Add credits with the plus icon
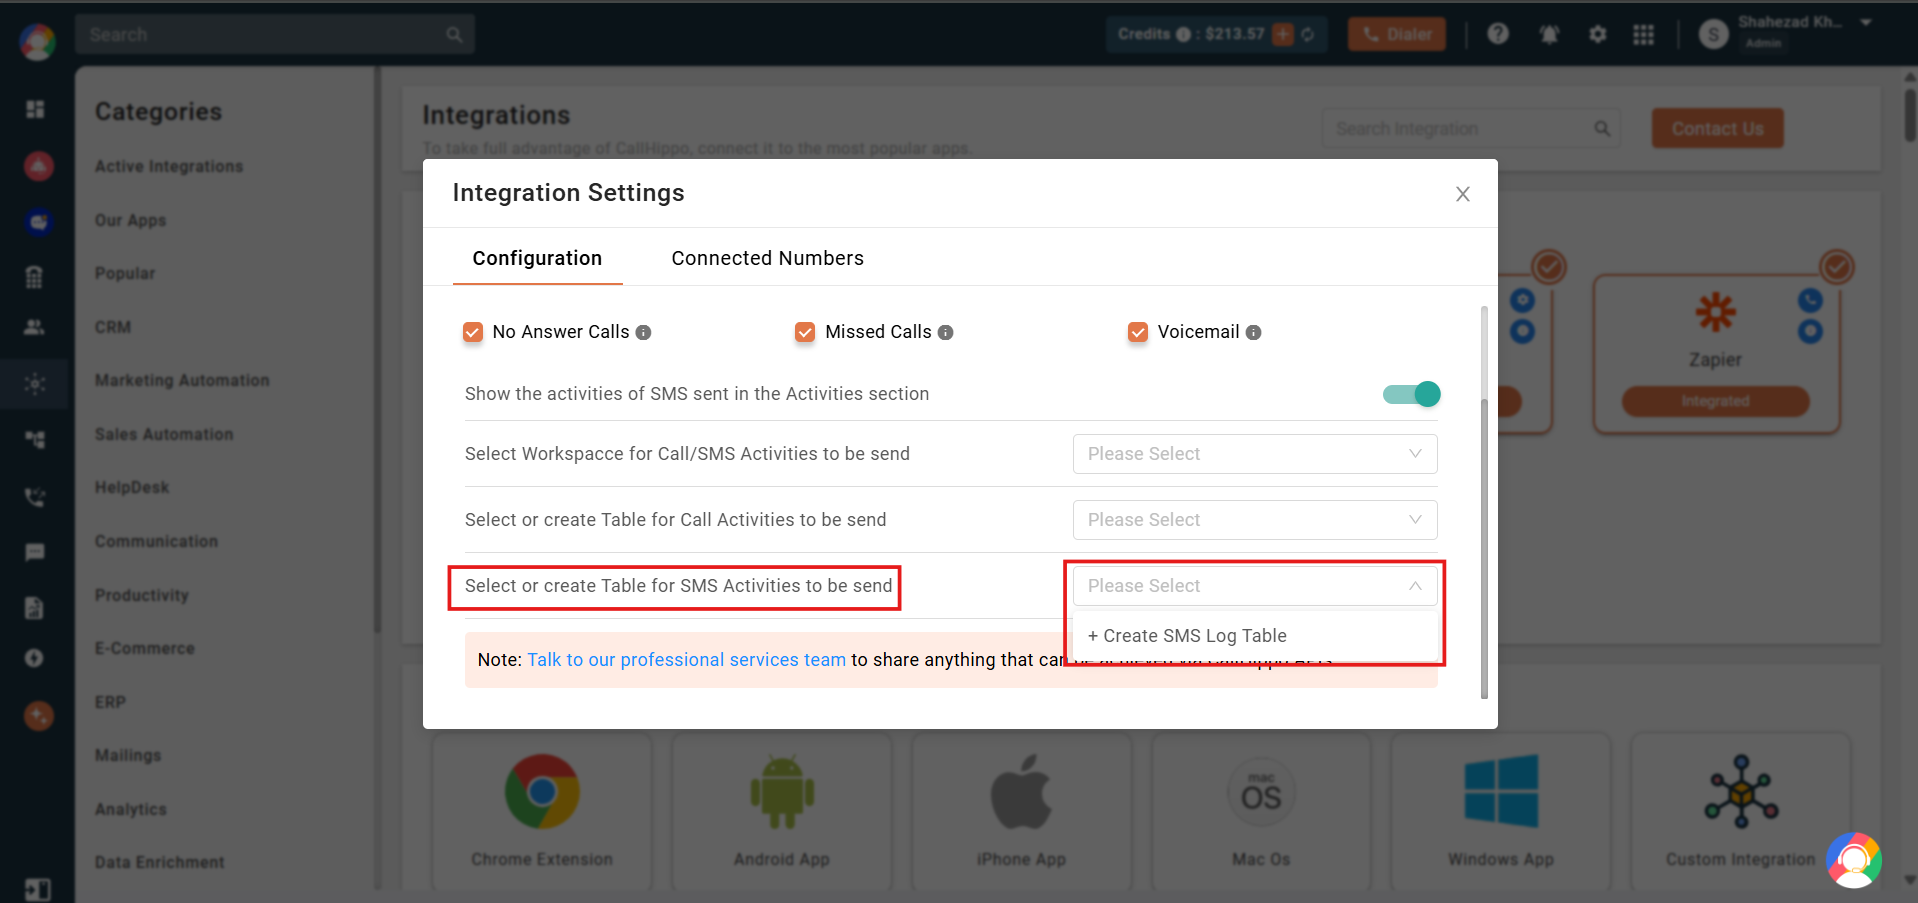 click(1283, 34)
